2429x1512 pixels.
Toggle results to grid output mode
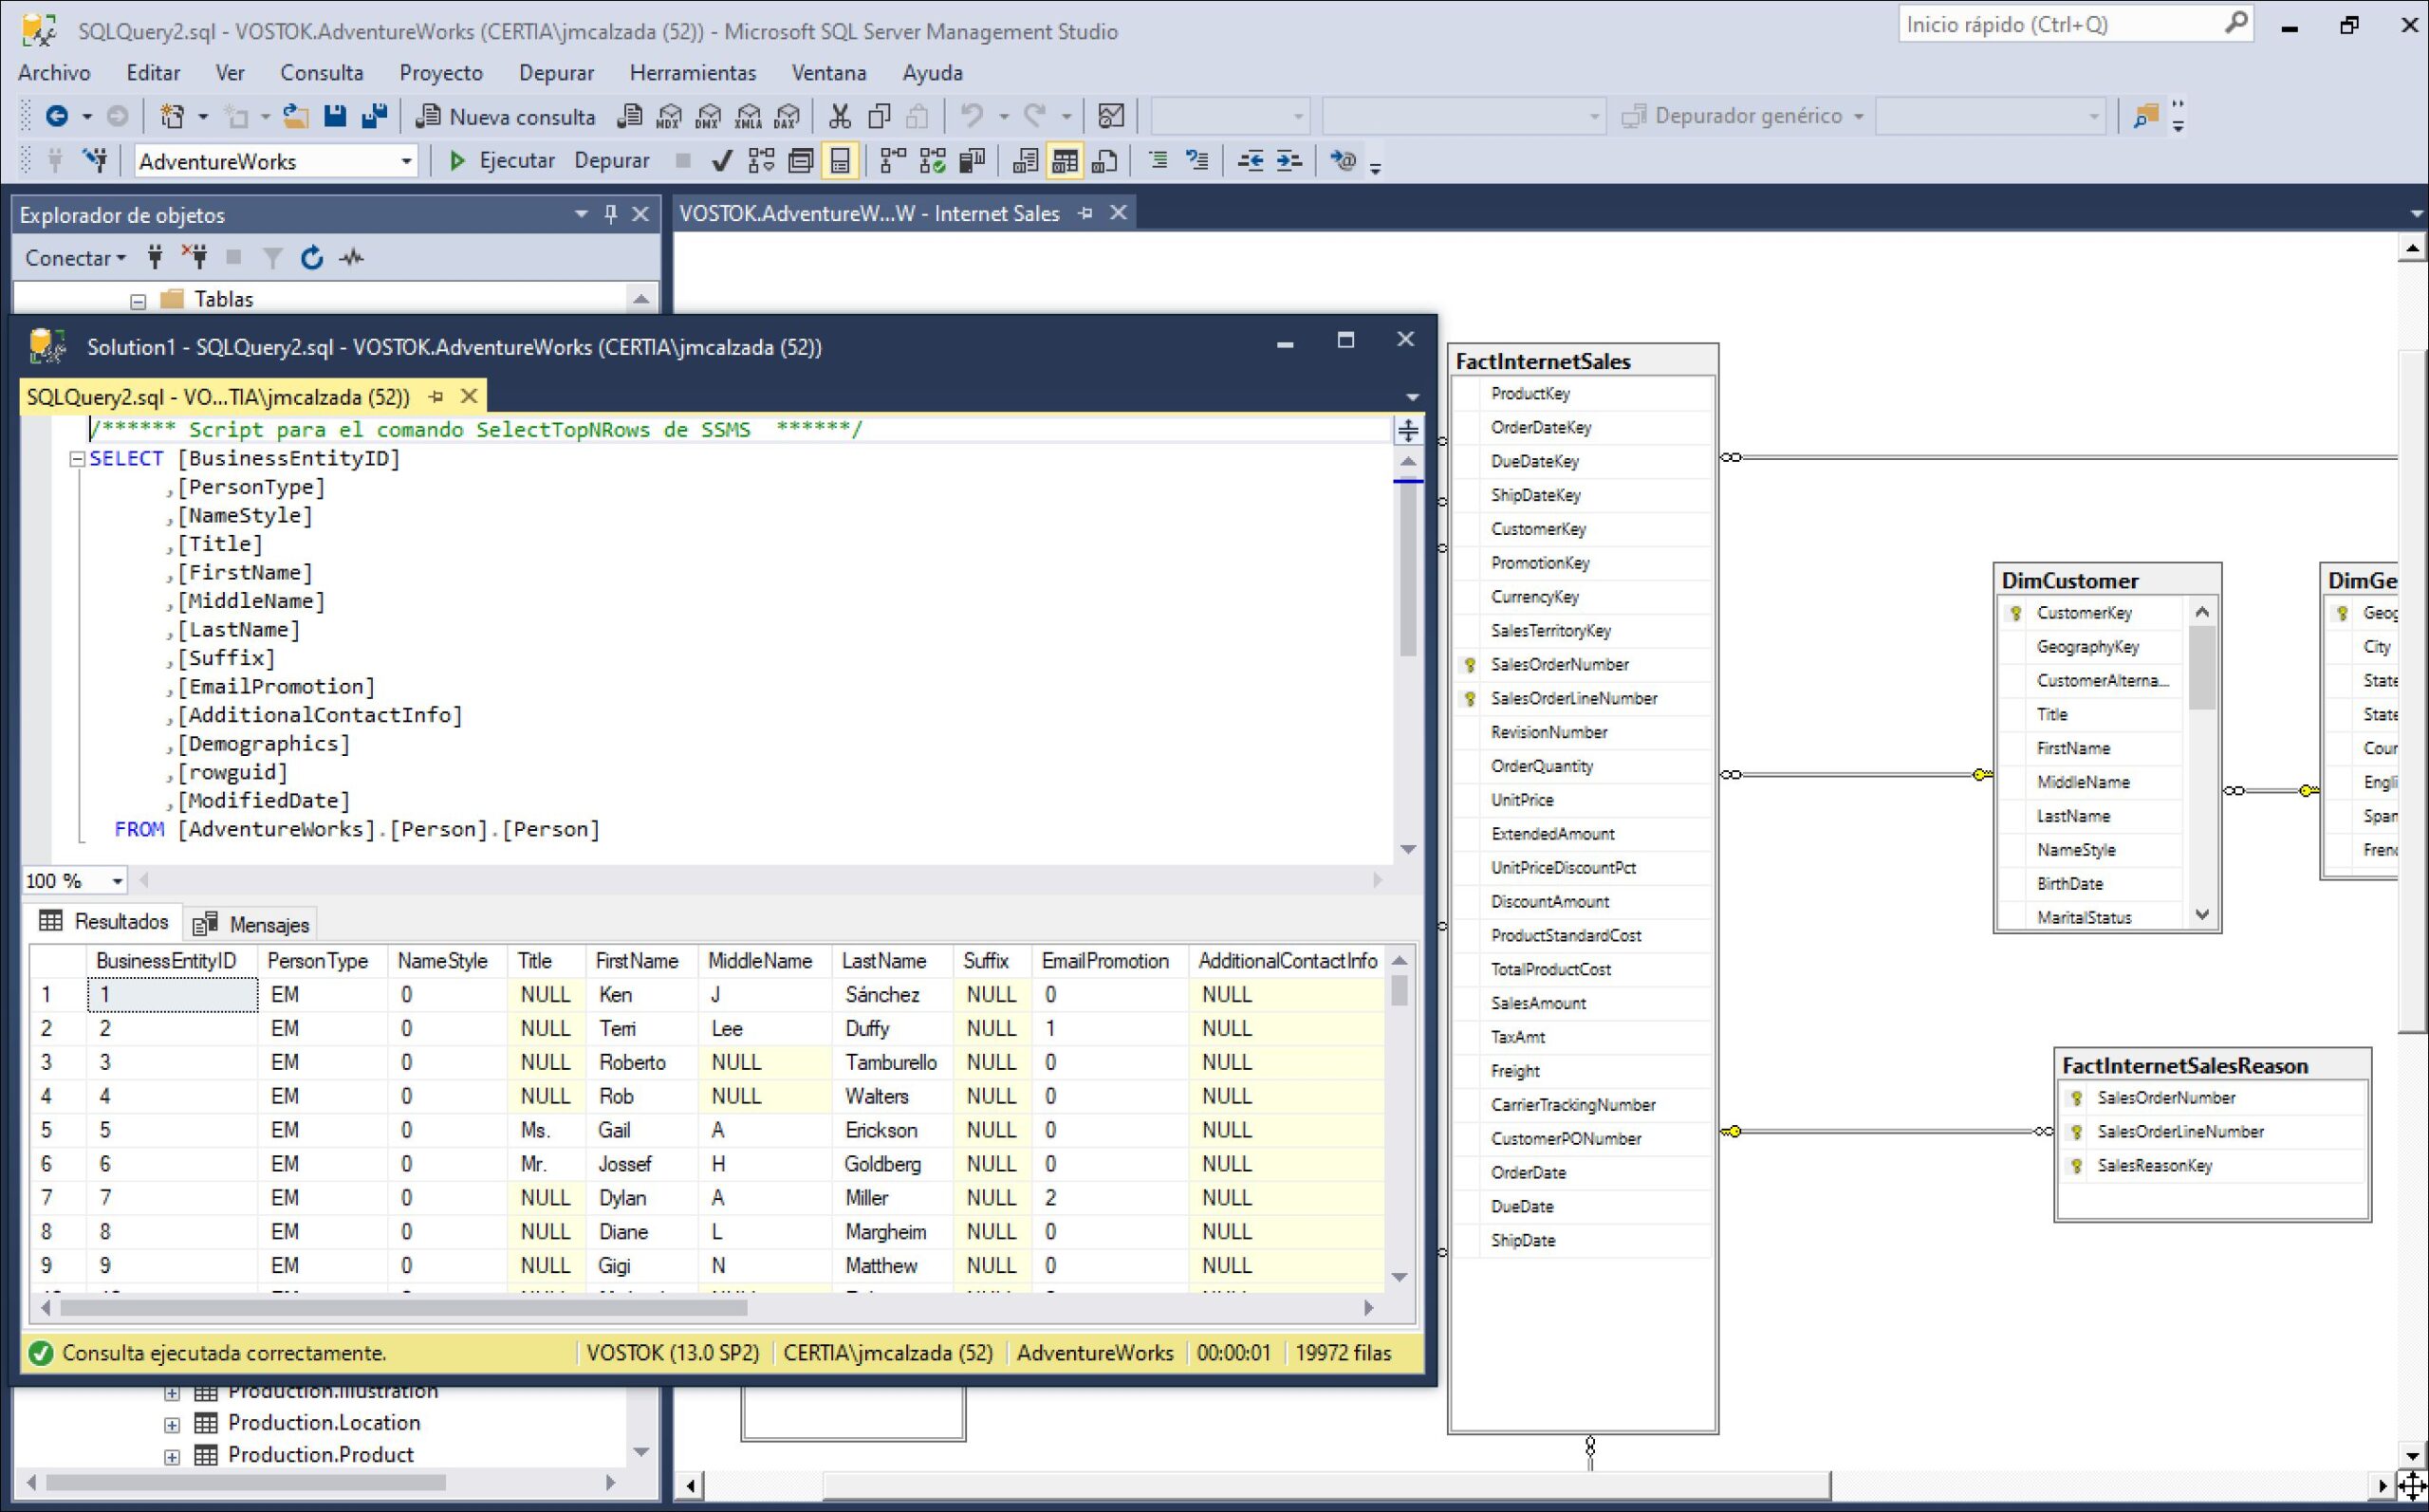pyautogui.click(x=1066, y=160)
